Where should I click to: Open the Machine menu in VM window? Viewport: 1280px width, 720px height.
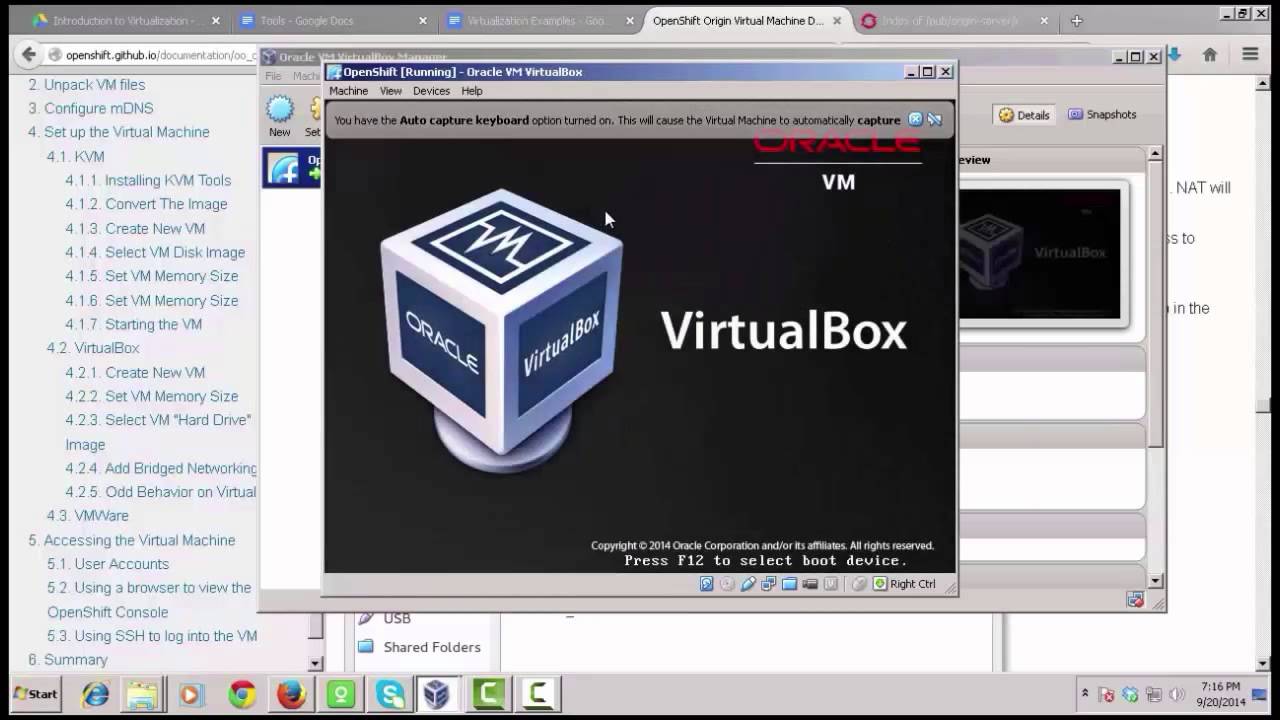click(349, 91)
